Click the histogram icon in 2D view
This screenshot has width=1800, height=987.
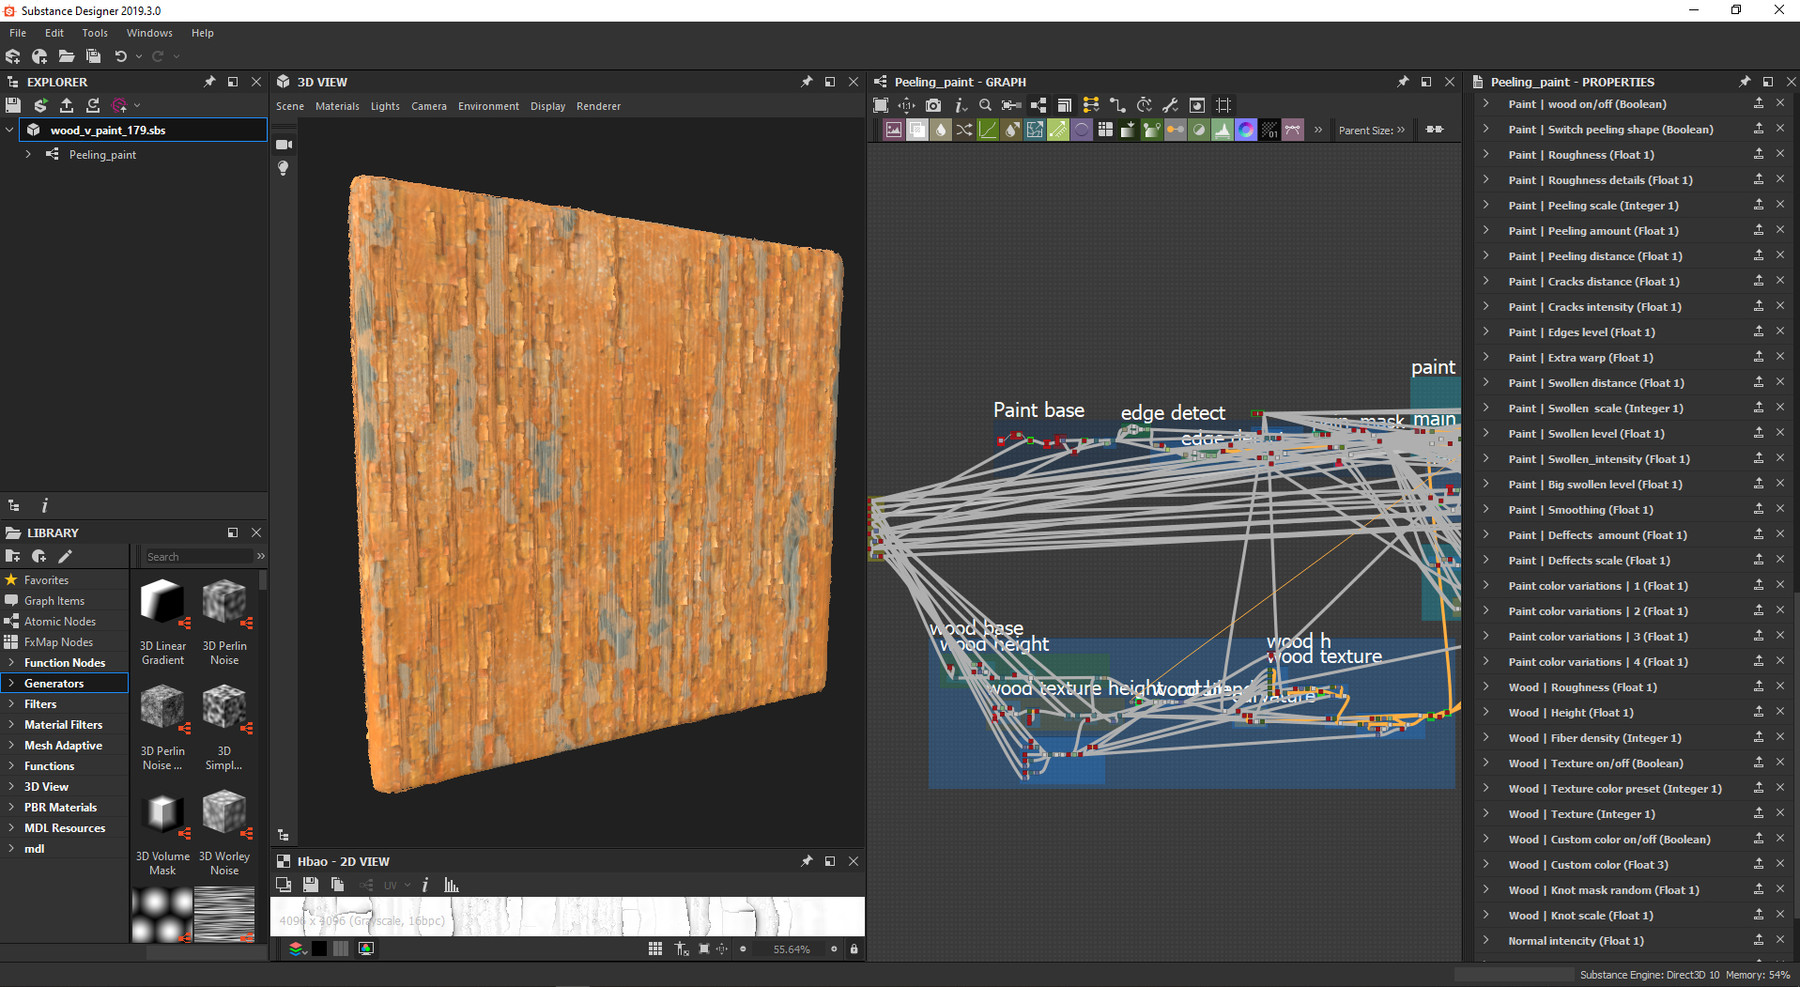coord(451,885)
